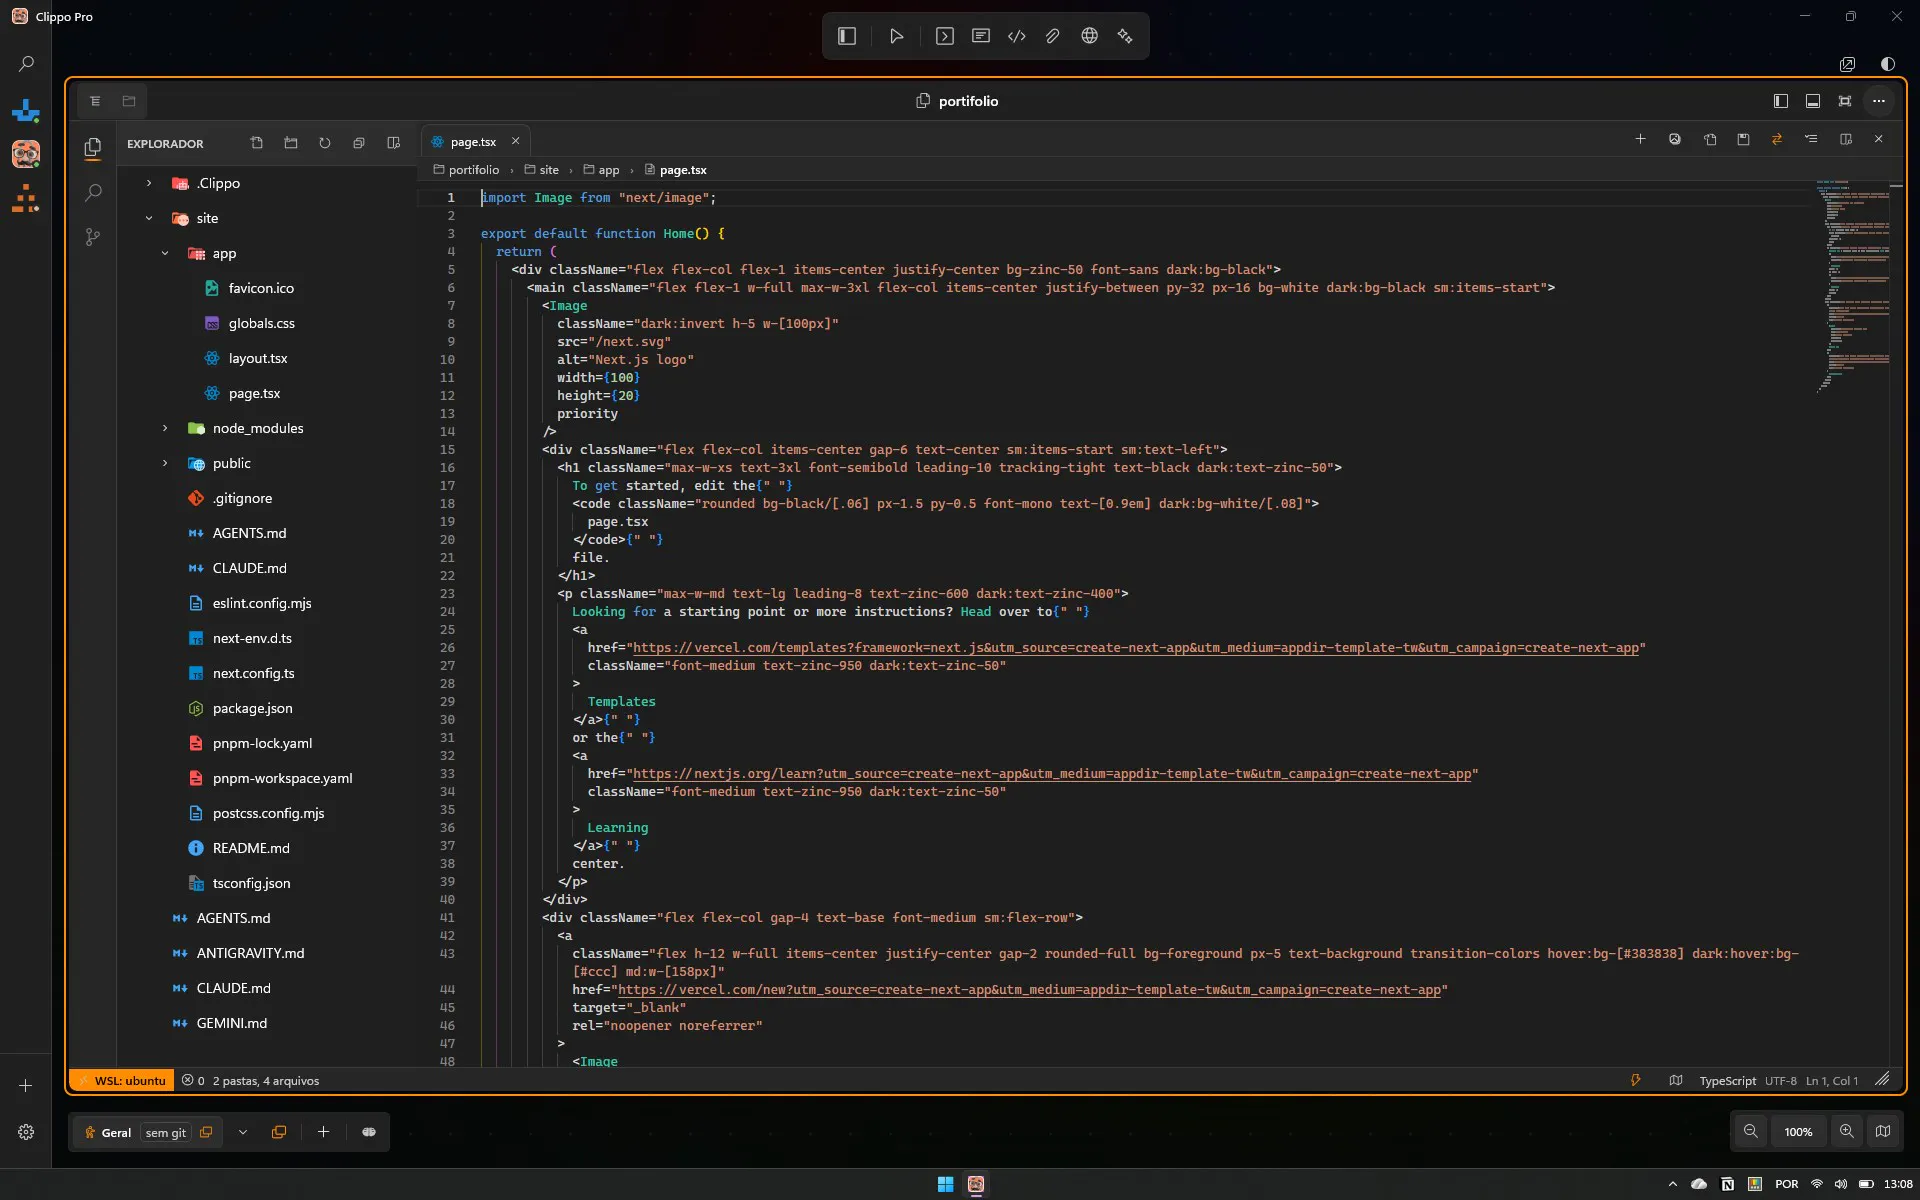Click the WSL: ubuntu status button
The image size is (1920, 1200).
tap(120, 1080)
